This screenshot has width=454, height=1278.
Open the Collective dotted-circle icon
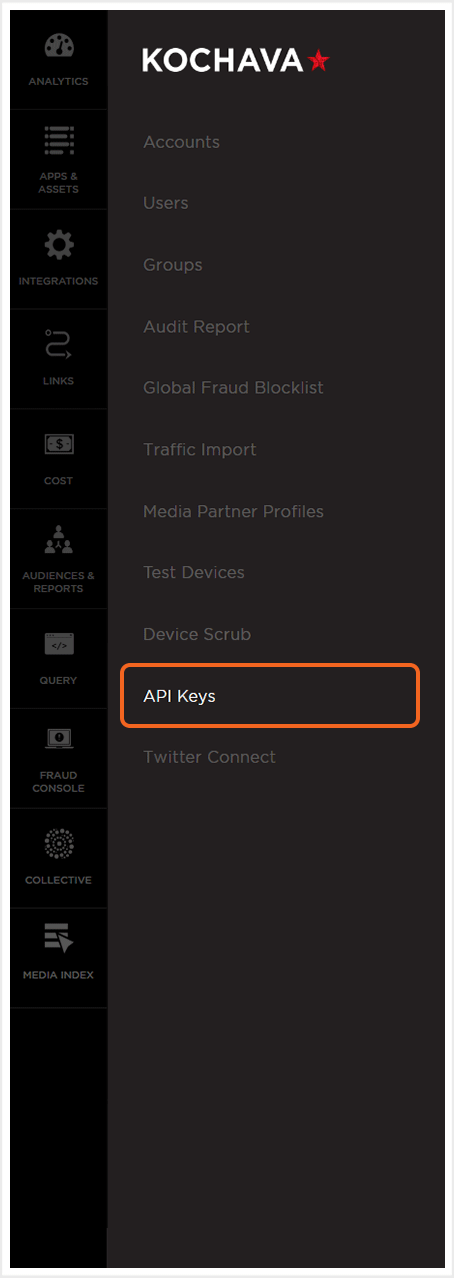[x=59, y=843]
